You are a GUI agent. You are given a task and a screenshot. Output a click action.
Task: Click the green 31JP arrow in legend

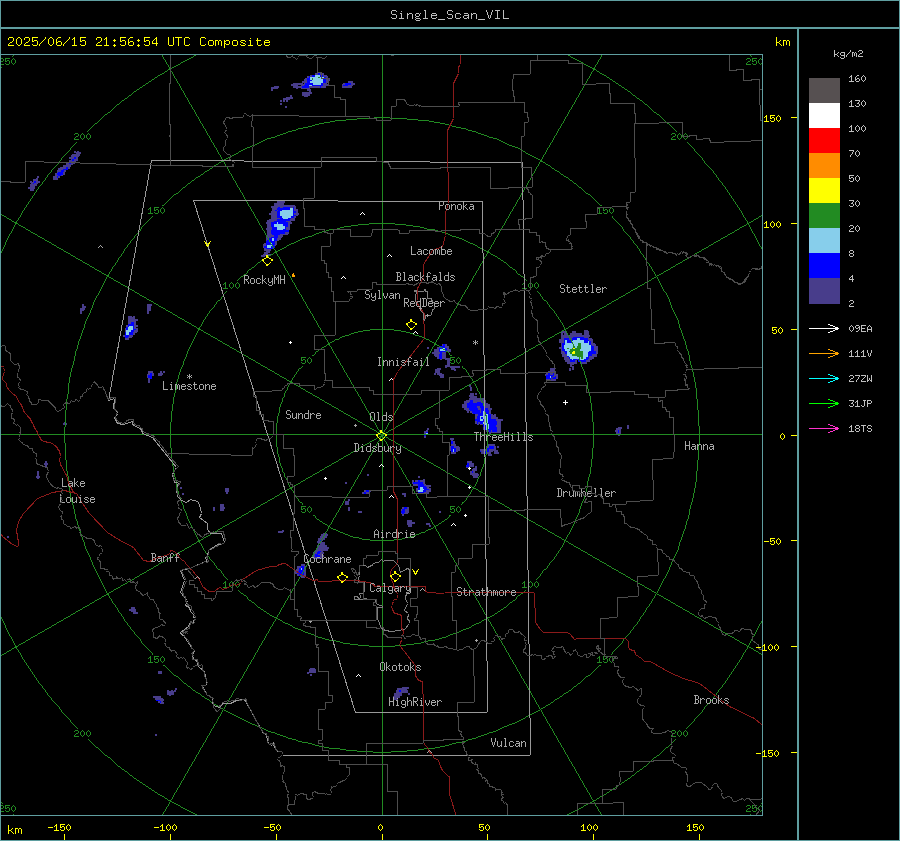point(824,404)
